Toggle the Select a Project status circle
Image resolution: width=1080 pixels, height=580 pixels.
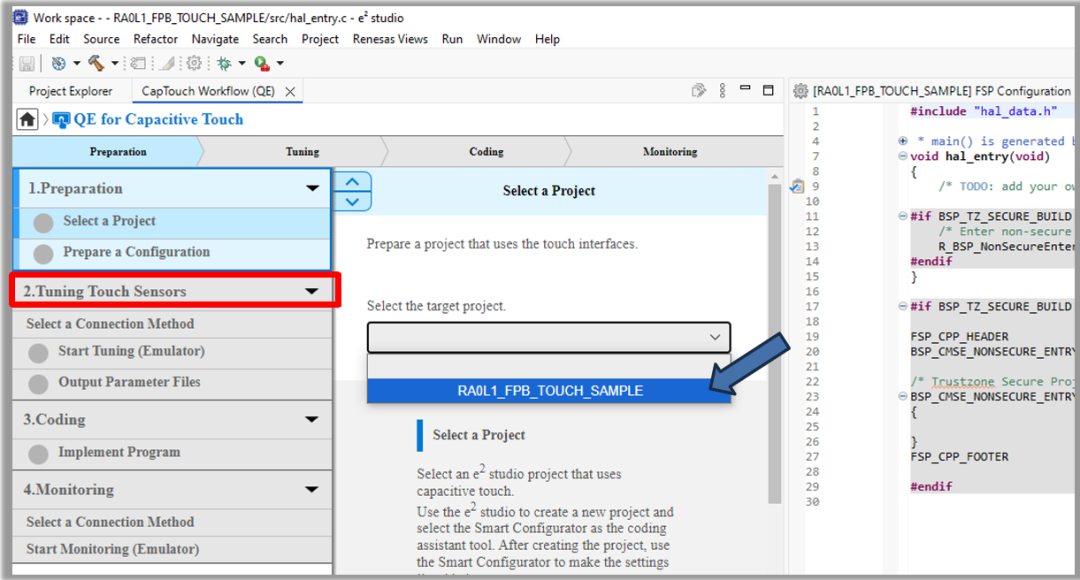43,223
